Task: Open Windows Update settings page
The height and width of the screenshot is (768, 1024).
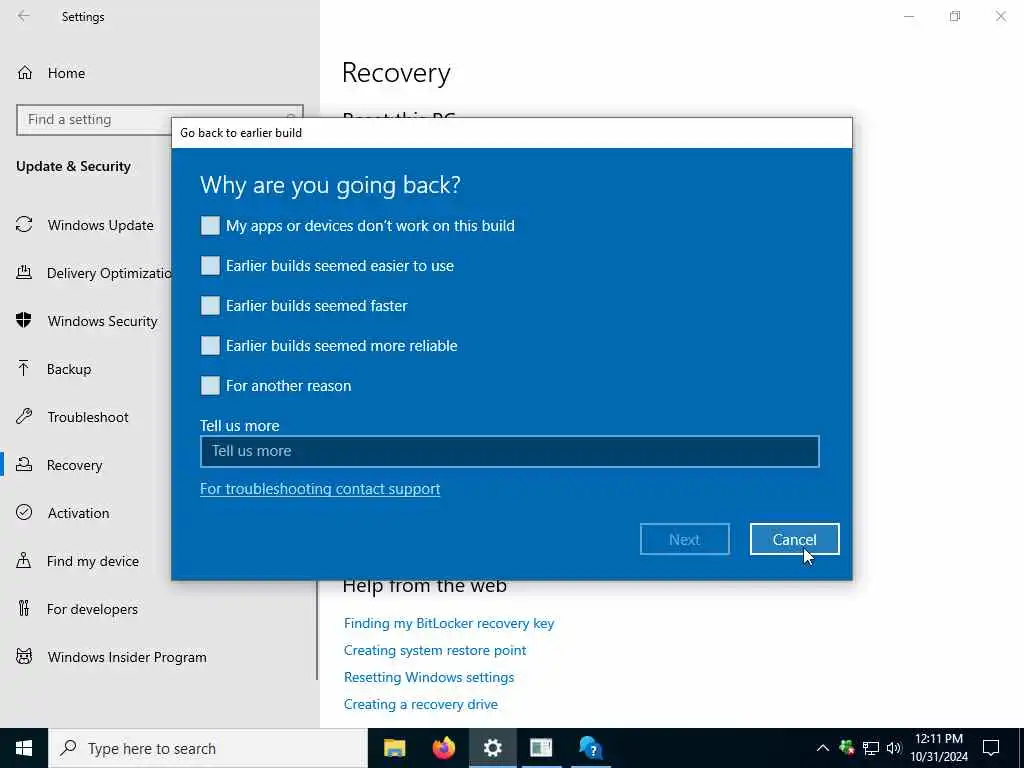Action: (x=101, y=225)
